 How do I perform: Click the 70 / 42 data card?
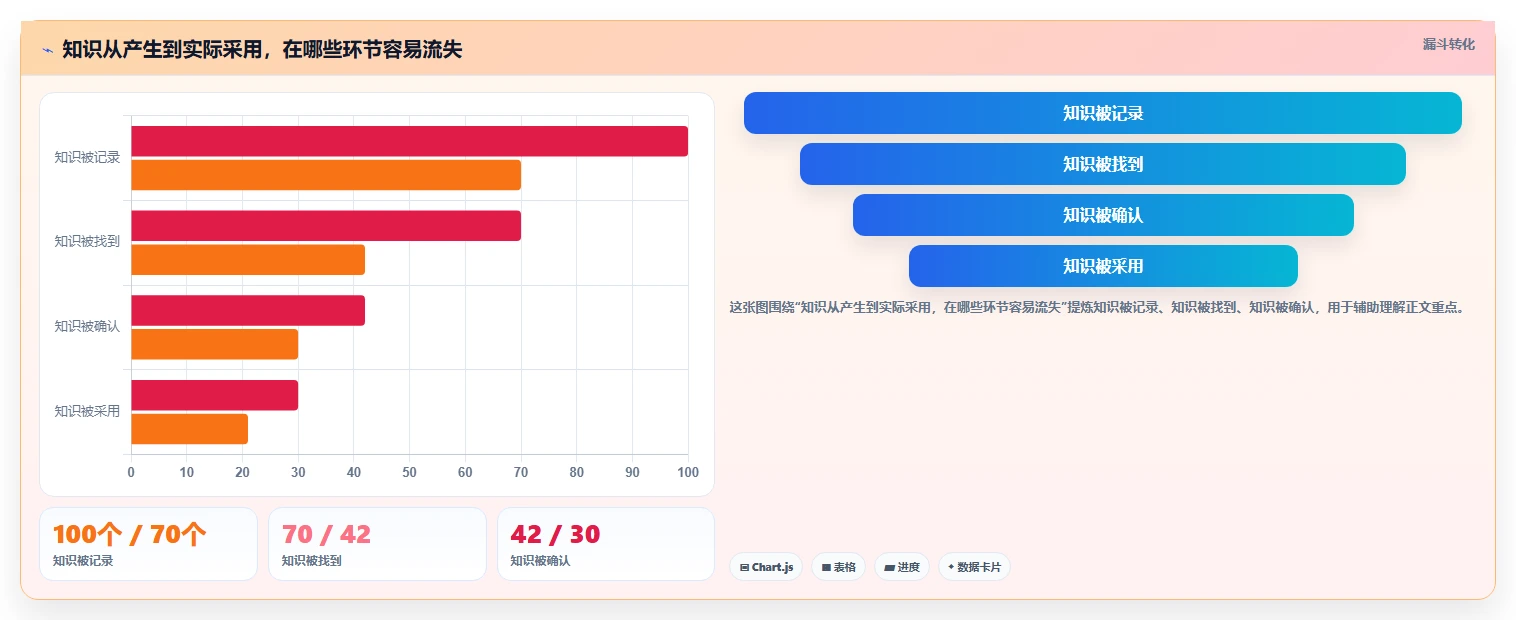pyautogui.click(x=377, y=544)
